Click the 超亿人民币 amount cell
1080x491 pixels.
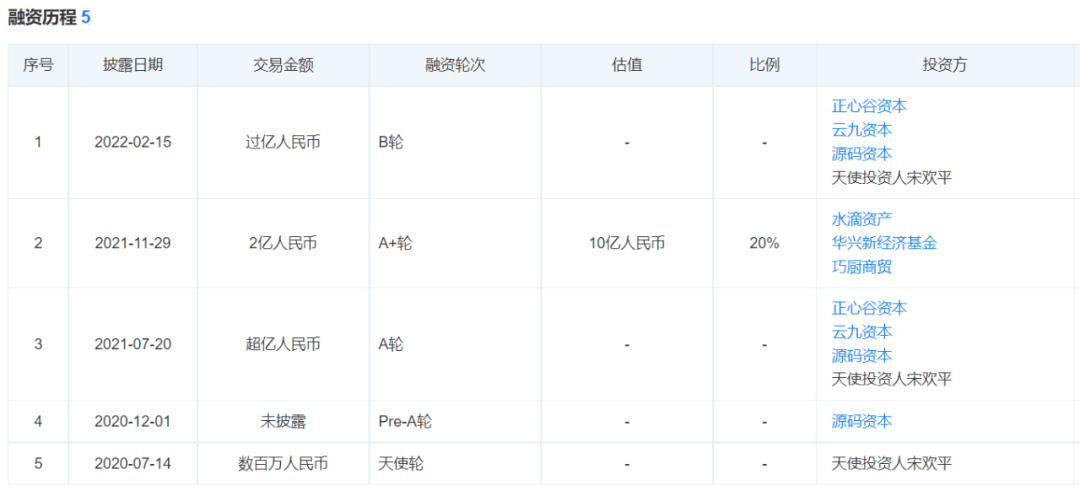pos(283,344)
